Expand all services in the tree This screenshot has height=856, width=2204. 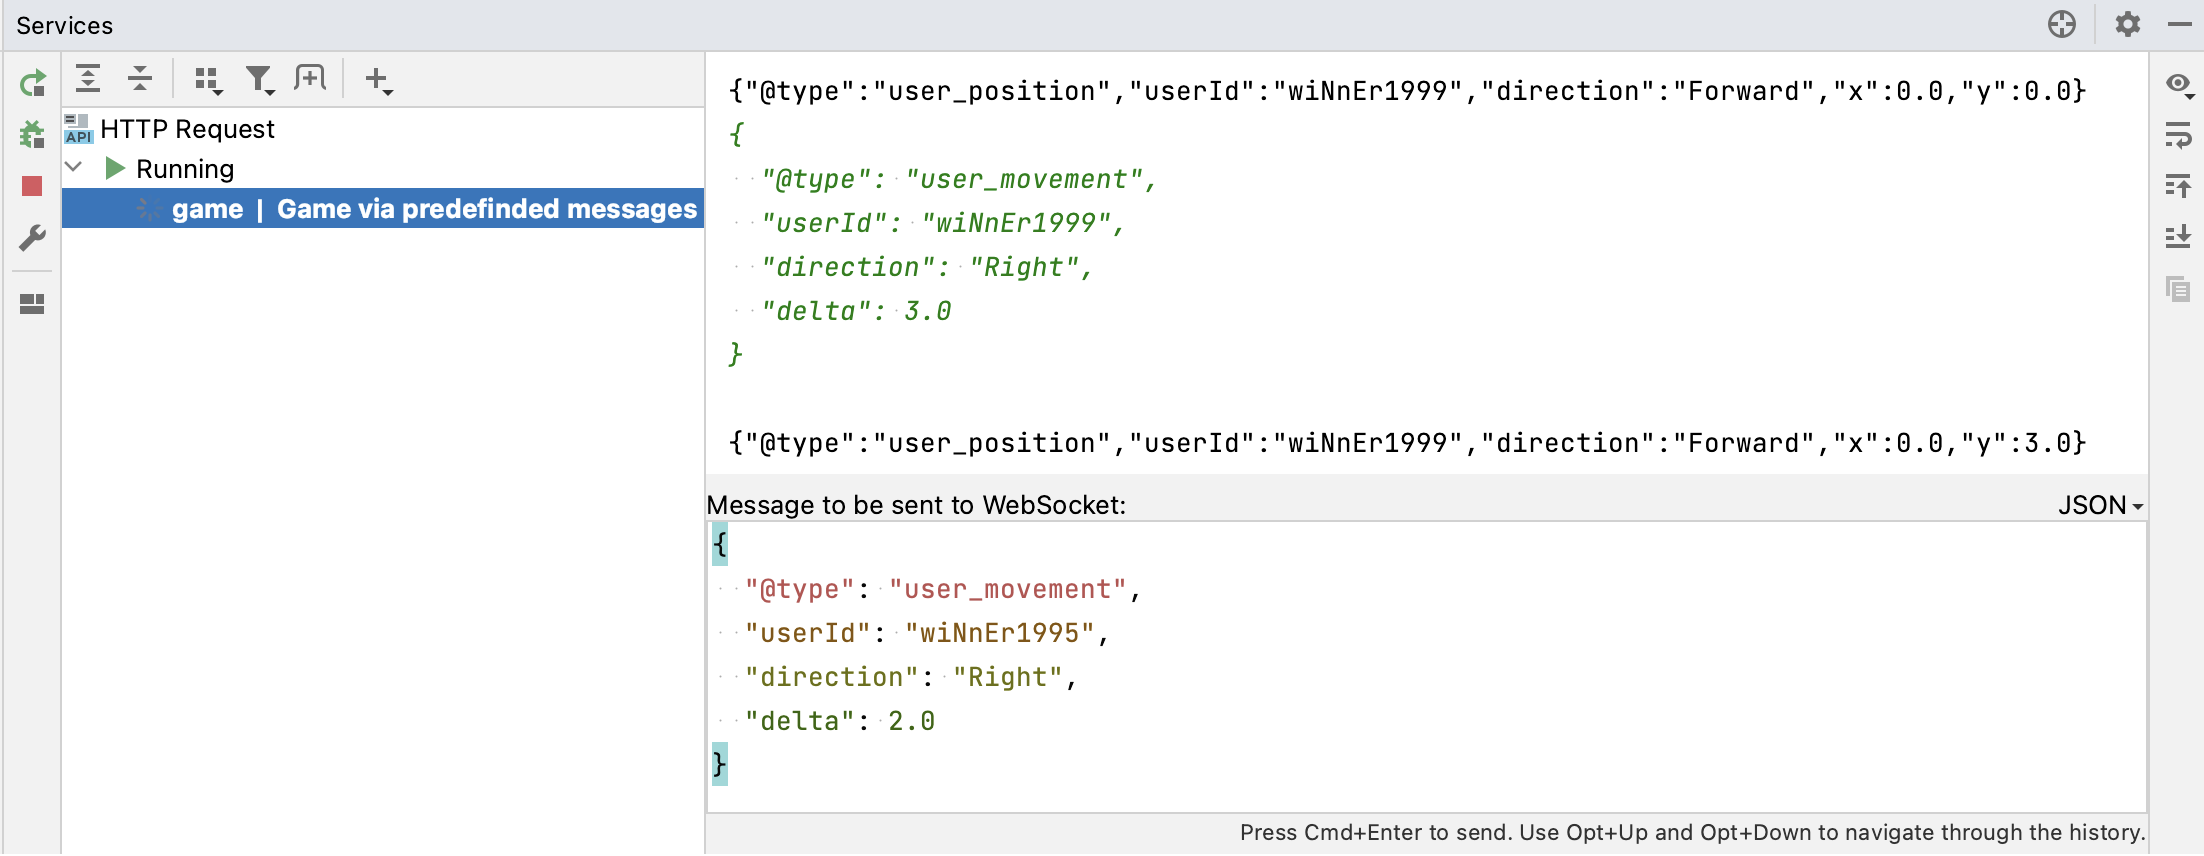coord(88,78)
